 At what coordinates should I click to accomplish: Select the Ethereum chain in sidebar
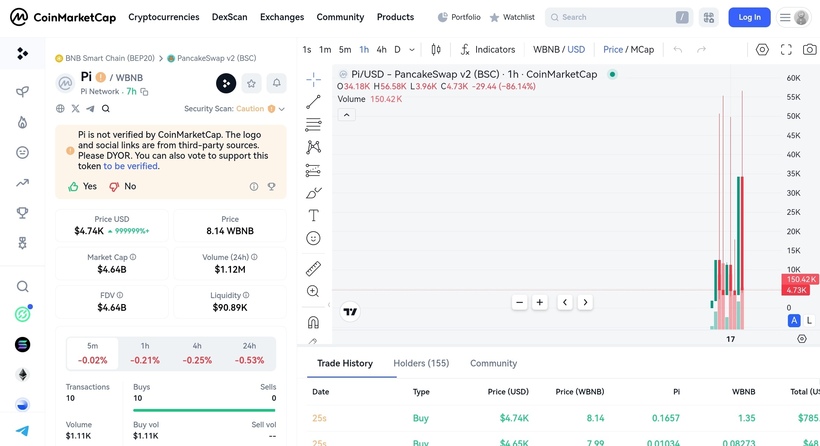(x=22, y=374)
